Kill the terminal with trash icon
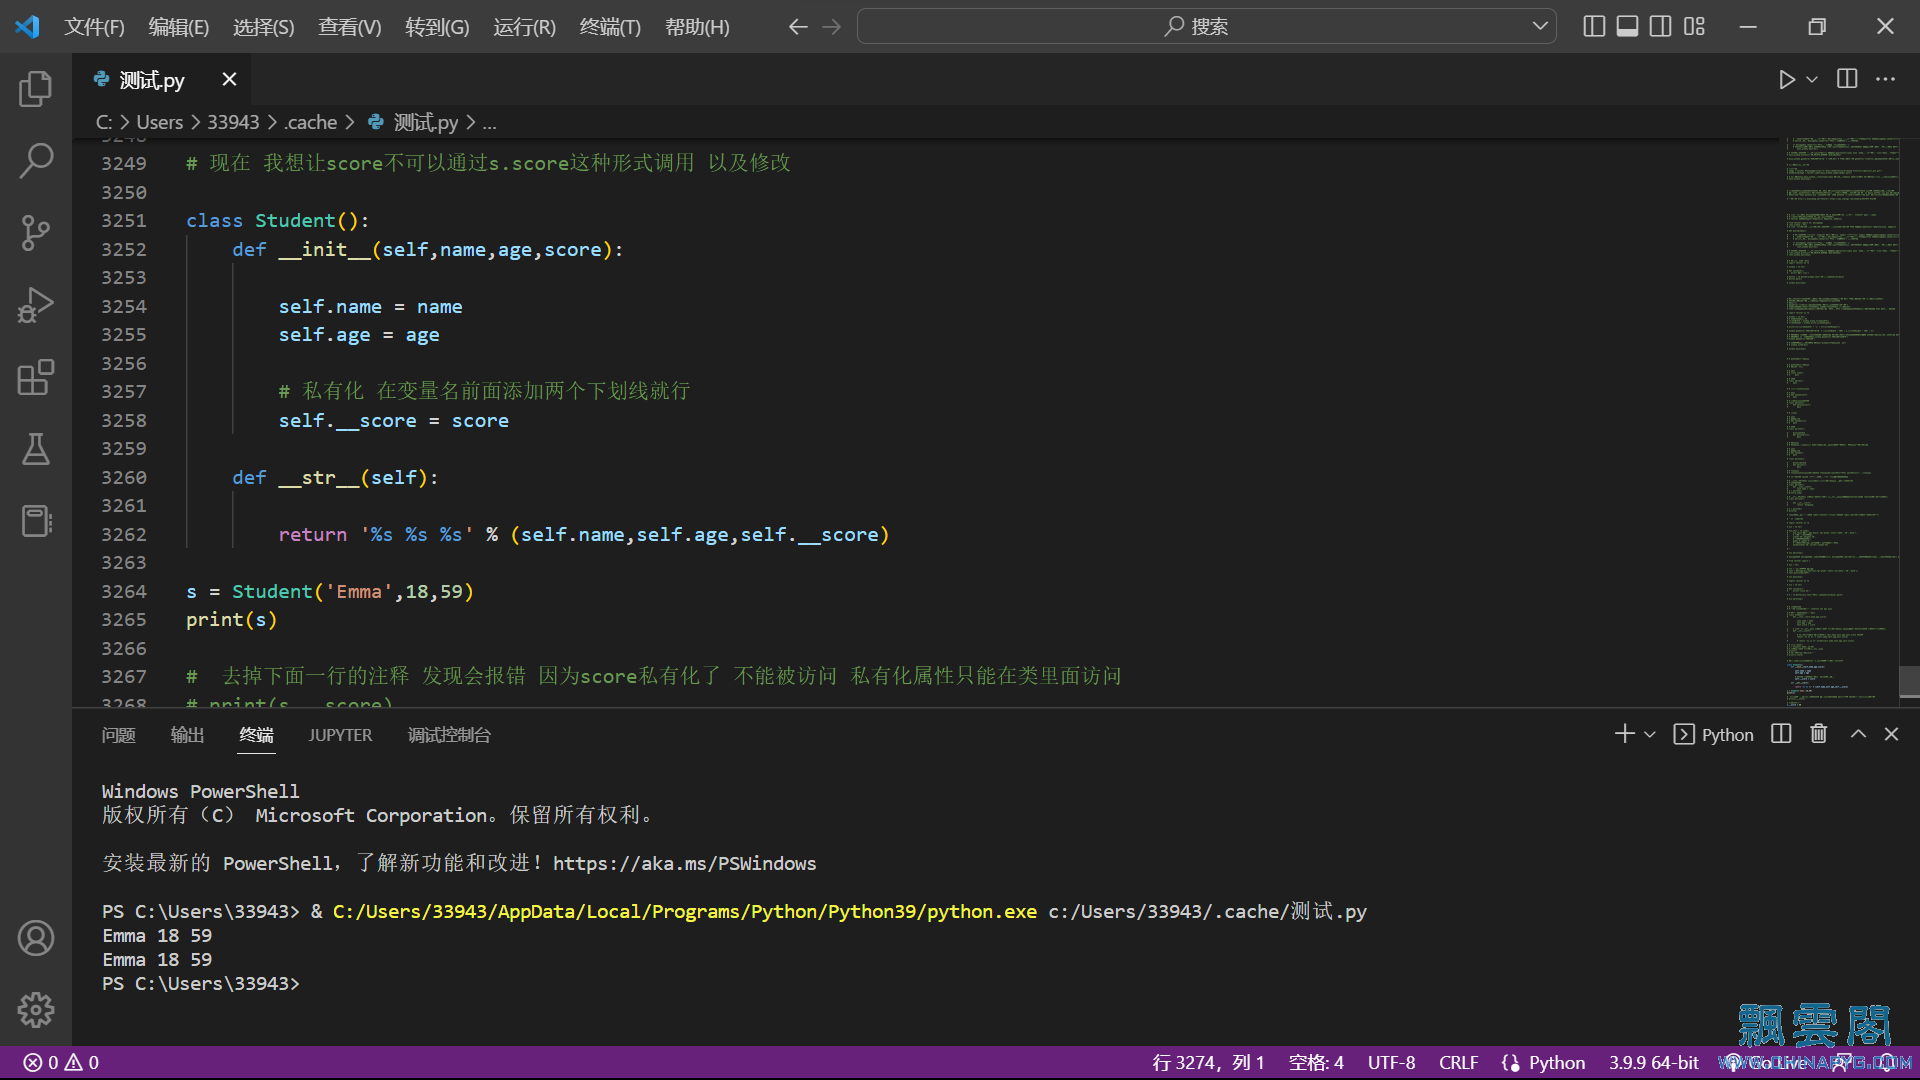 click(1819, 734)
